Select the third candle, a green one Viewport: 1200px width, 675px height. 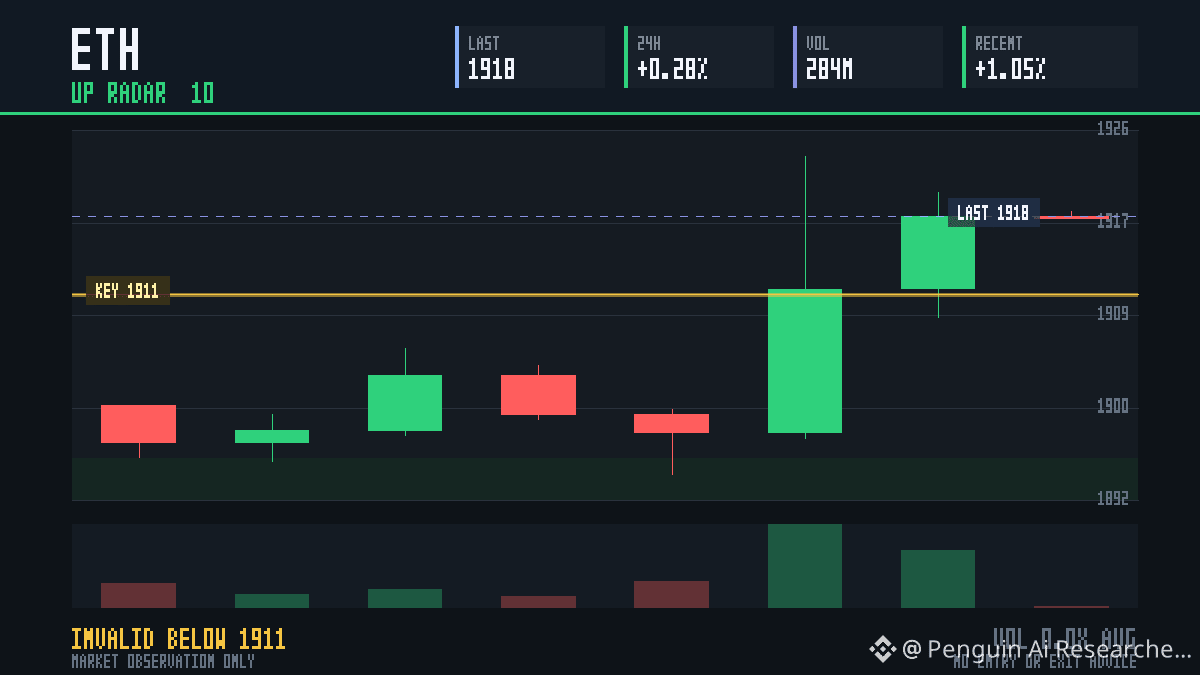point(405,403)
